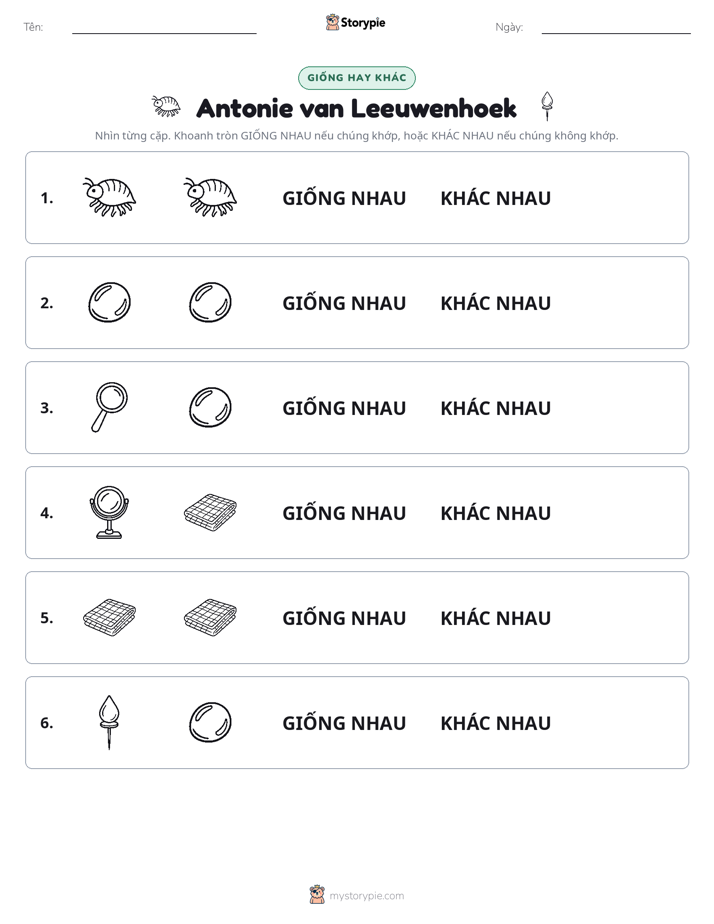Click the magnifying glass icon in row 3
The height and width of the screenshot is (924, 714).
click(110, 407)
